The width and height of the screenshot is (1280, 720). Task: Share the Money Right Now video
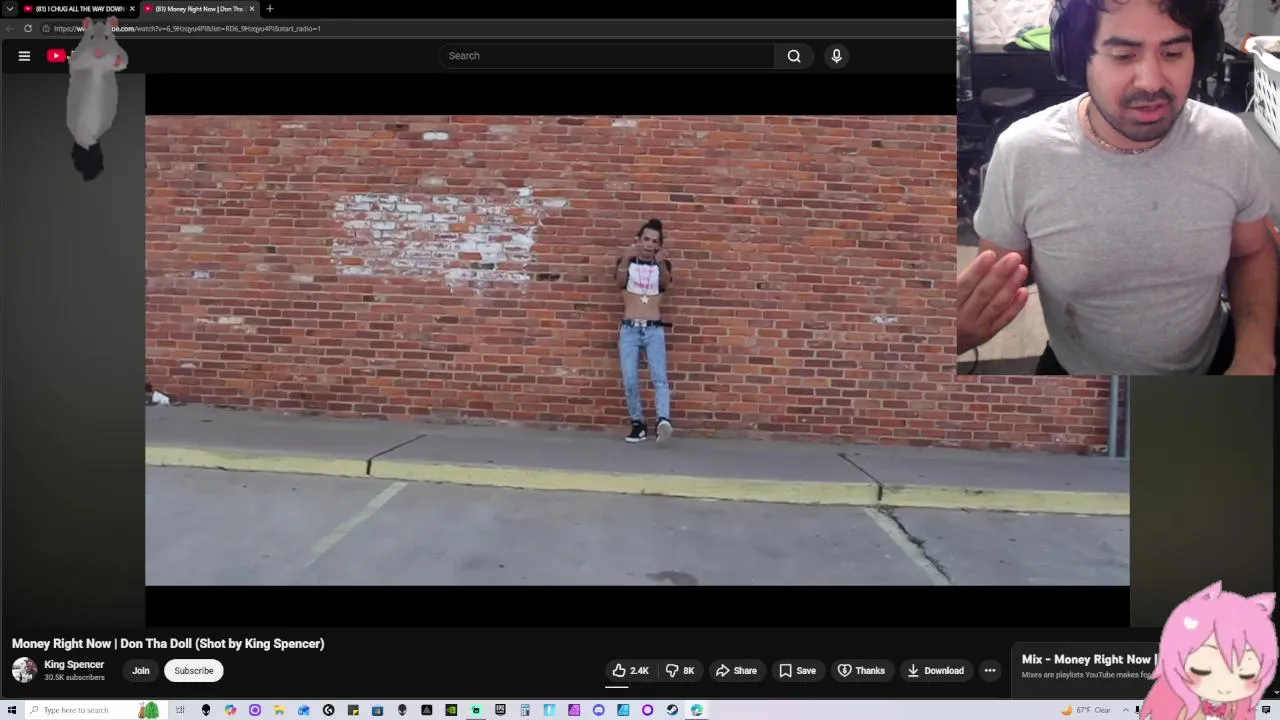click(736, 671)
